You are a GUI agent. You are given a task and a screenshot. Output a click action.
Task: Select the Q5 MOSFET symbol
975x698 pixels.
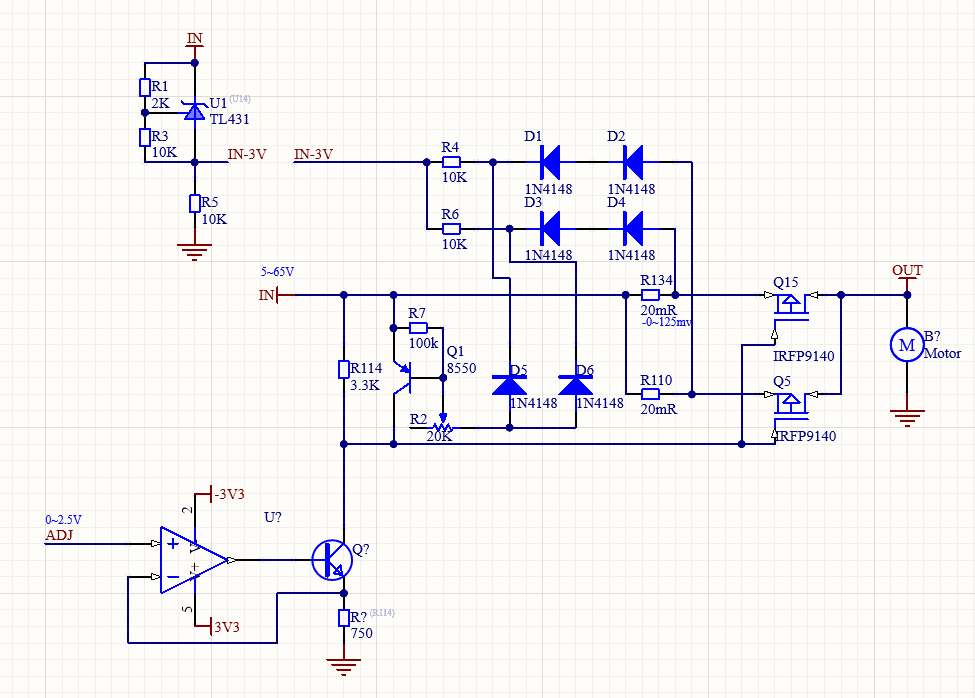point(790,406)
